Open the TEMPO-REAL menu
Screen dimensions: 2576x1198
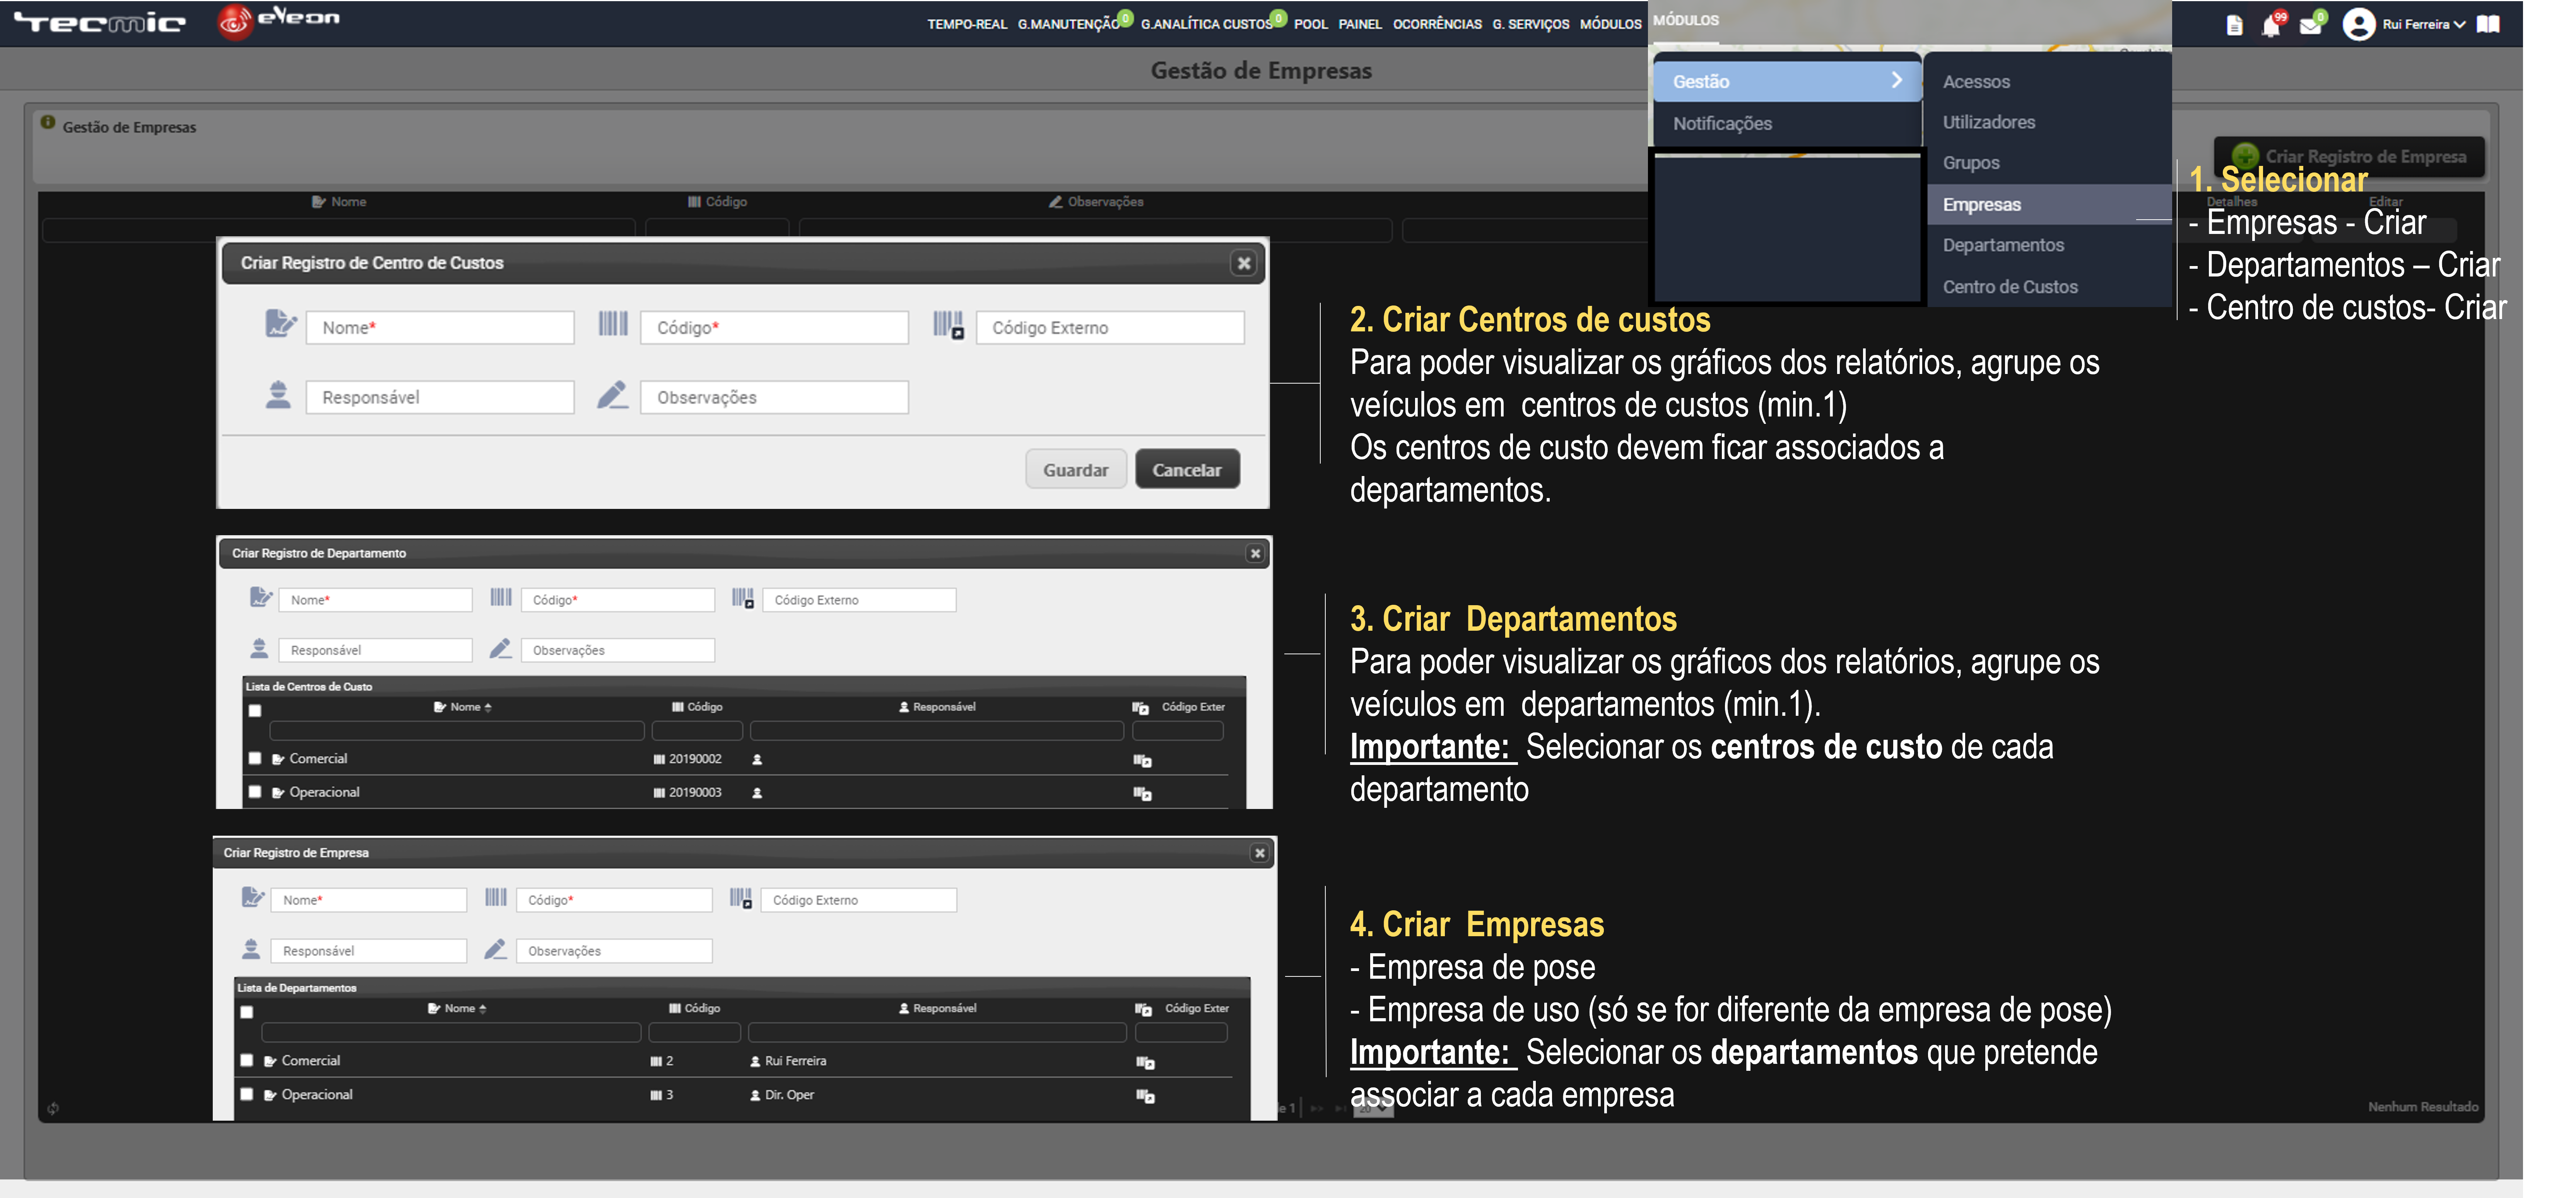(967, 24)
